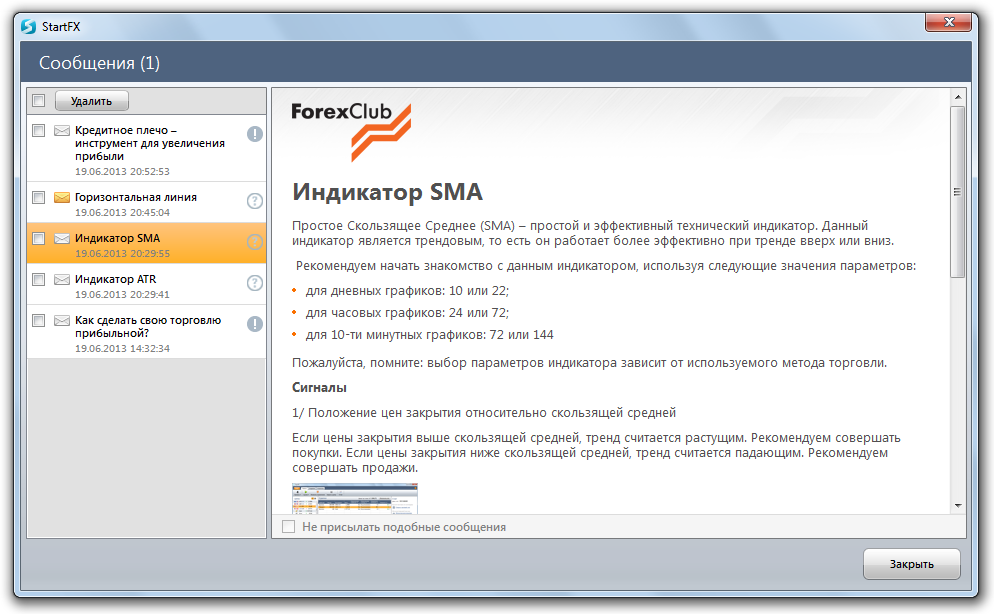Click the Удалить button
The height and width of the screenshot is (614, 994).
pos(91,101)
